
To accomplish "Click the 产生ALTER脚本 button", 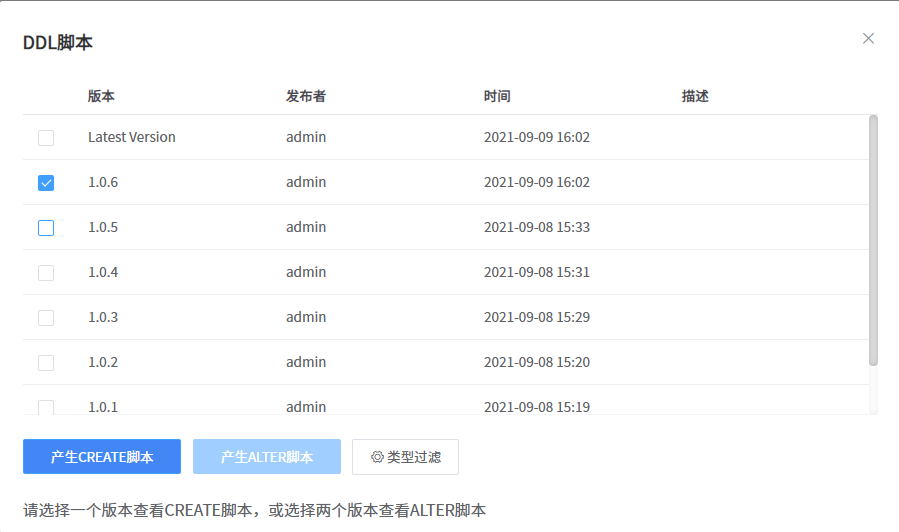I will pos(267,457).
